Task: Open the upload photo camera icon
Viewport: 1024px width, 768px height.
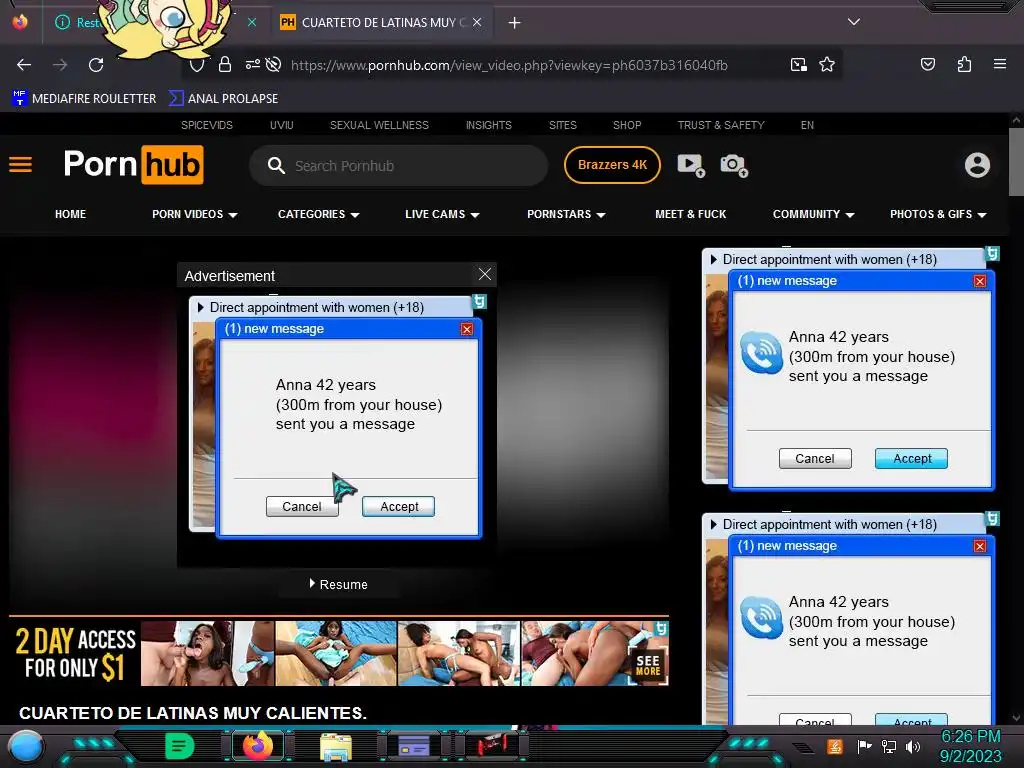Action: click(x=734, y=165)
